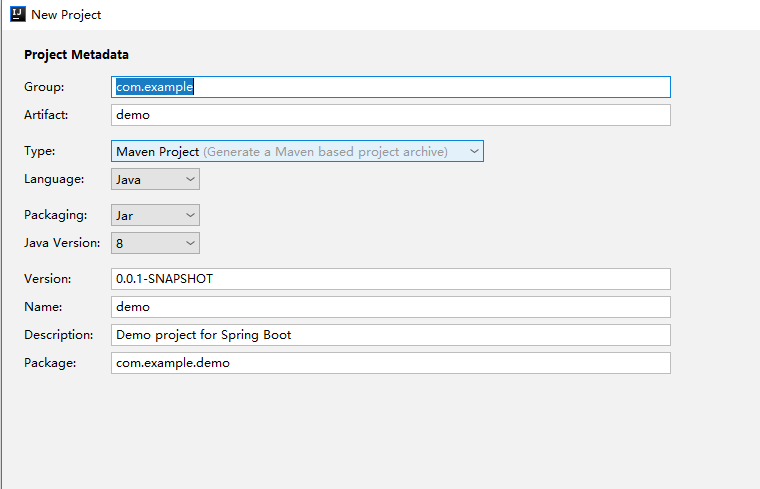Viewport: 760px width, 489px height.
Task: Click the New Project window title
Action: coord(66,15)
